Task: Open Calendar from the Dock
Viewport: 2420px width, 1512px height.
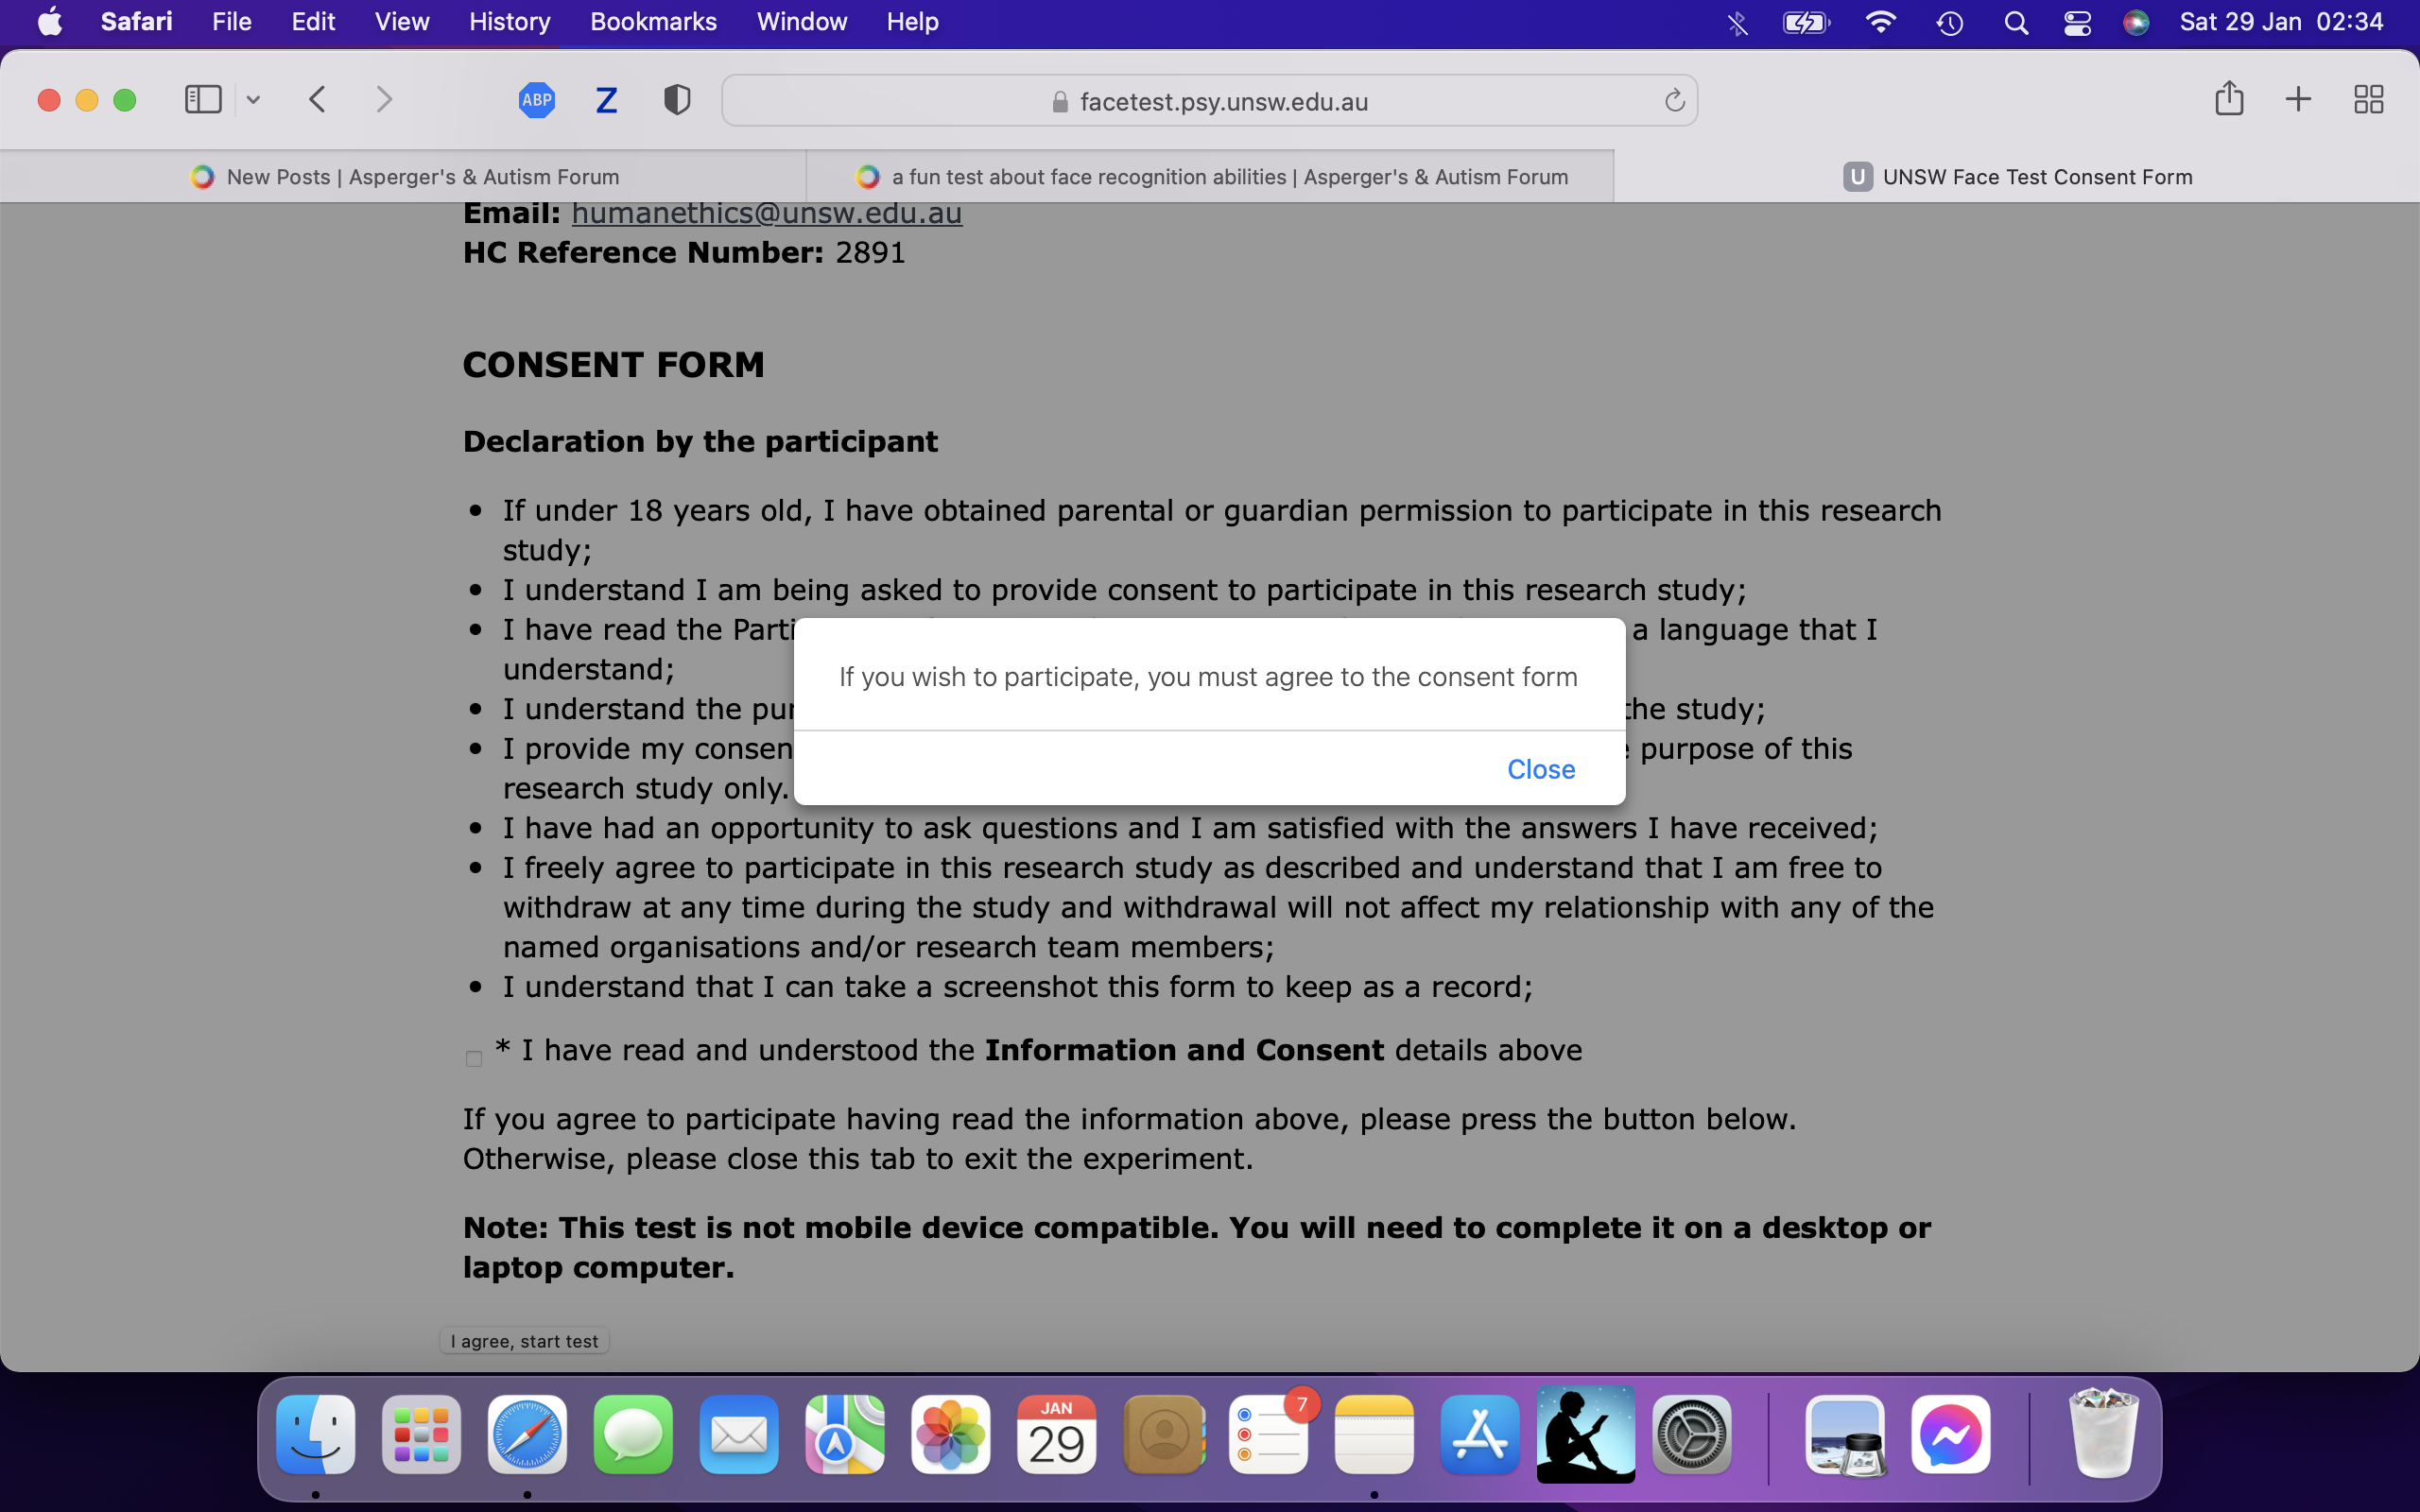Action: 1057,1435
